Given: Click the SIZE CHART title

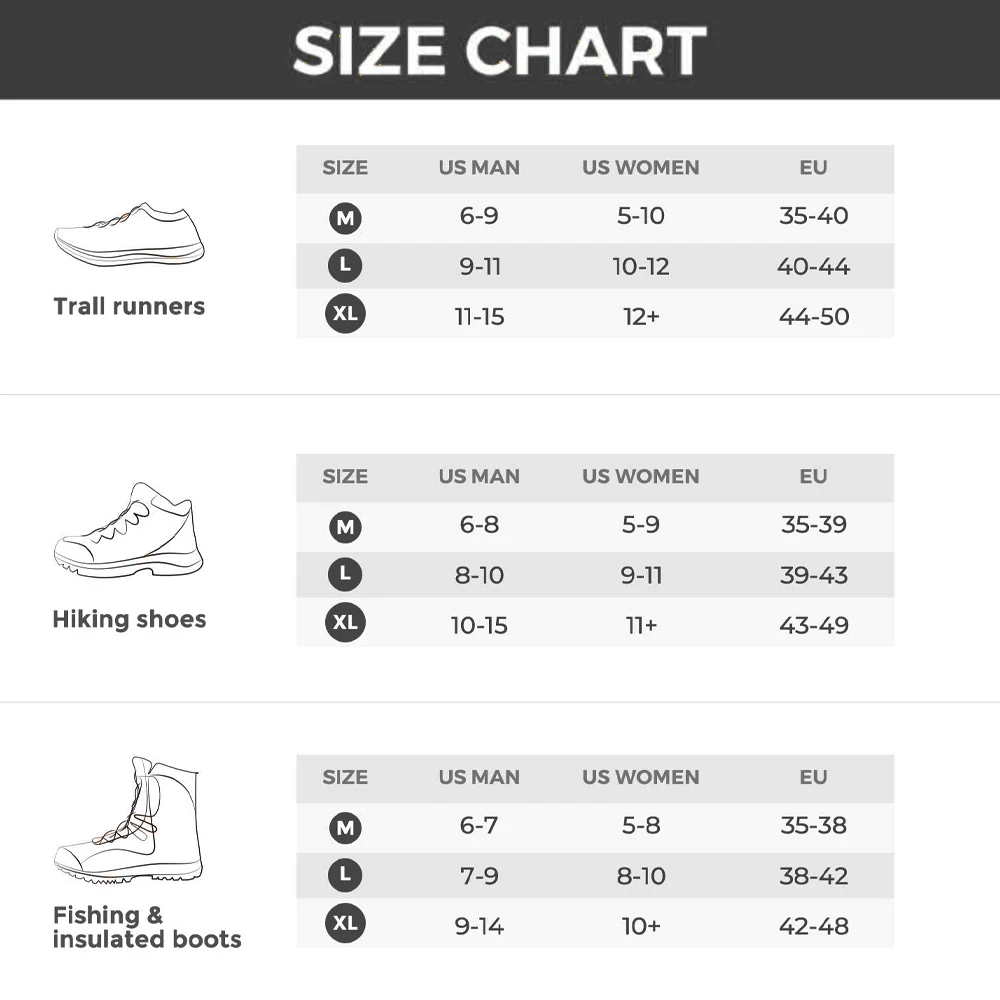Looking at the screenshot, I should 500,50.
